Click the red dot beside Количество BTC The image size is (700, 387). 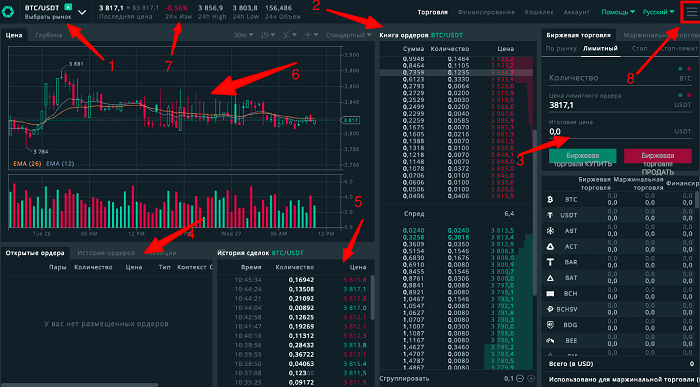689,69
